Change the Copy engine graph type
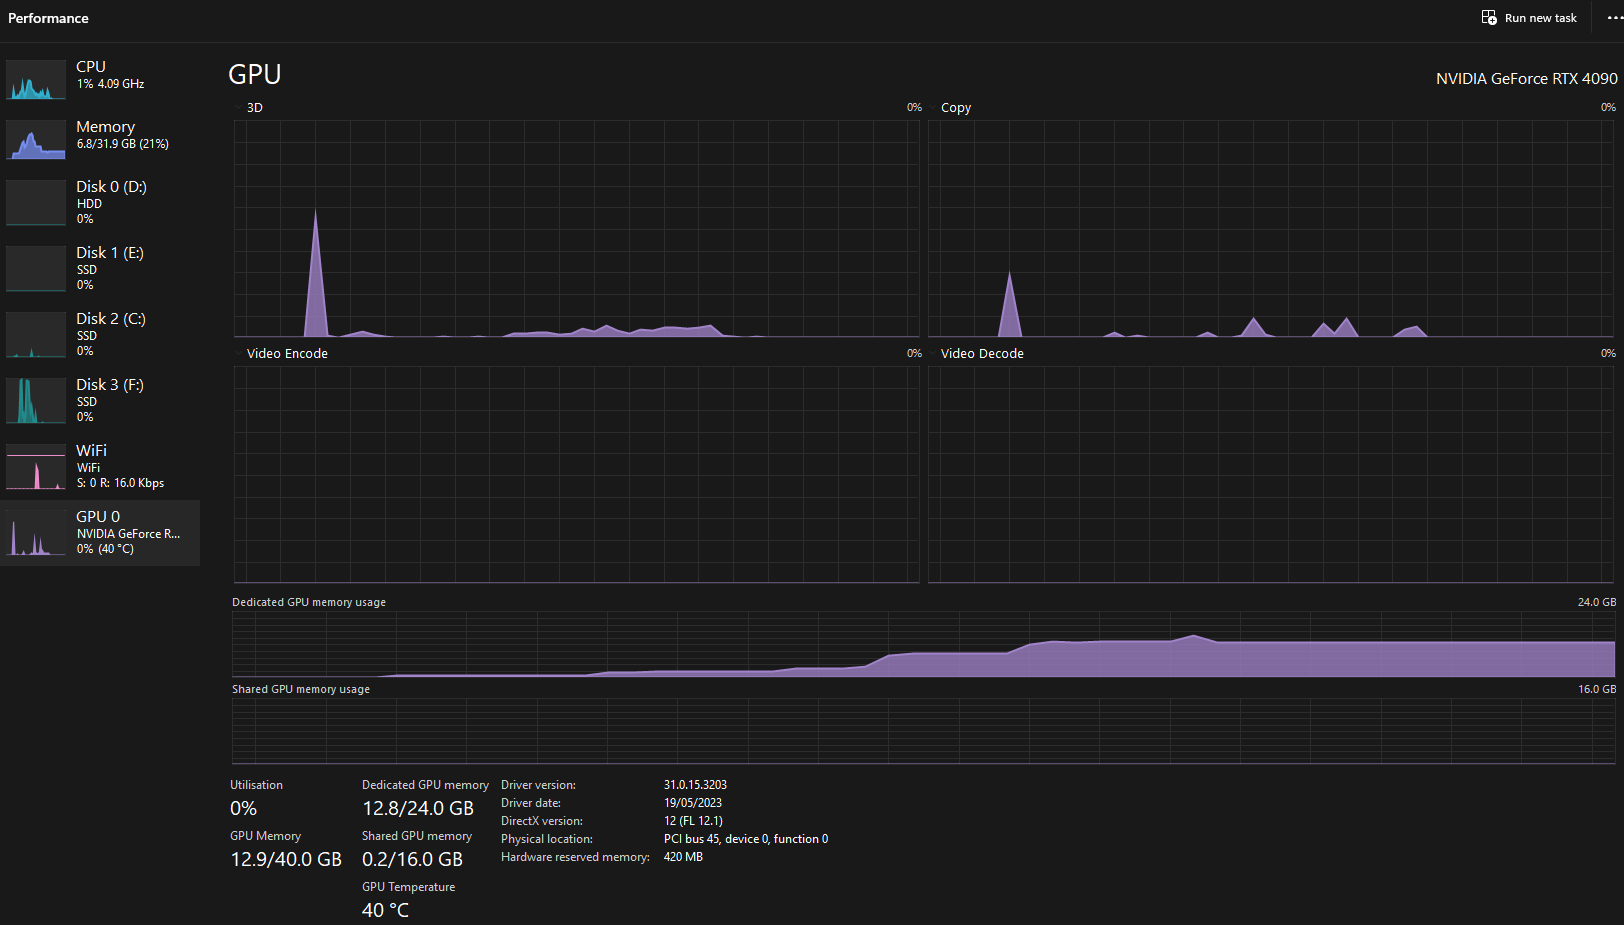 click(x=933, y=107)
